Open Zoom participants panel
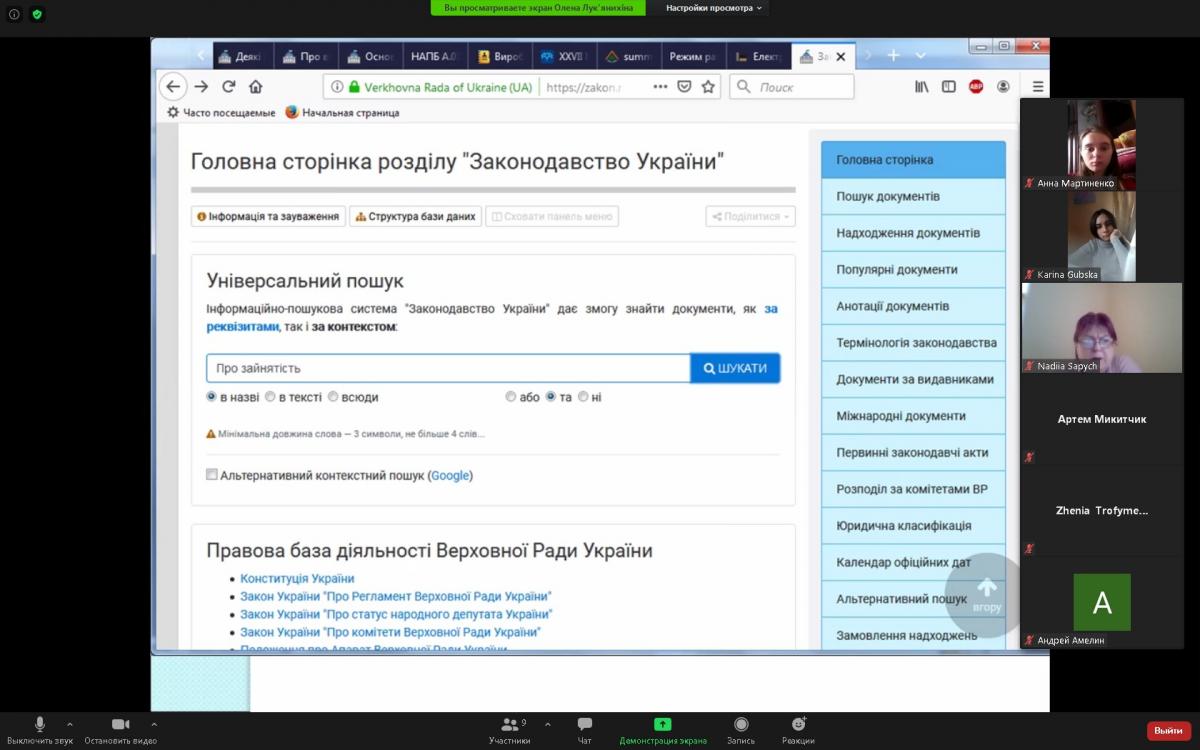 coord(510,730)
